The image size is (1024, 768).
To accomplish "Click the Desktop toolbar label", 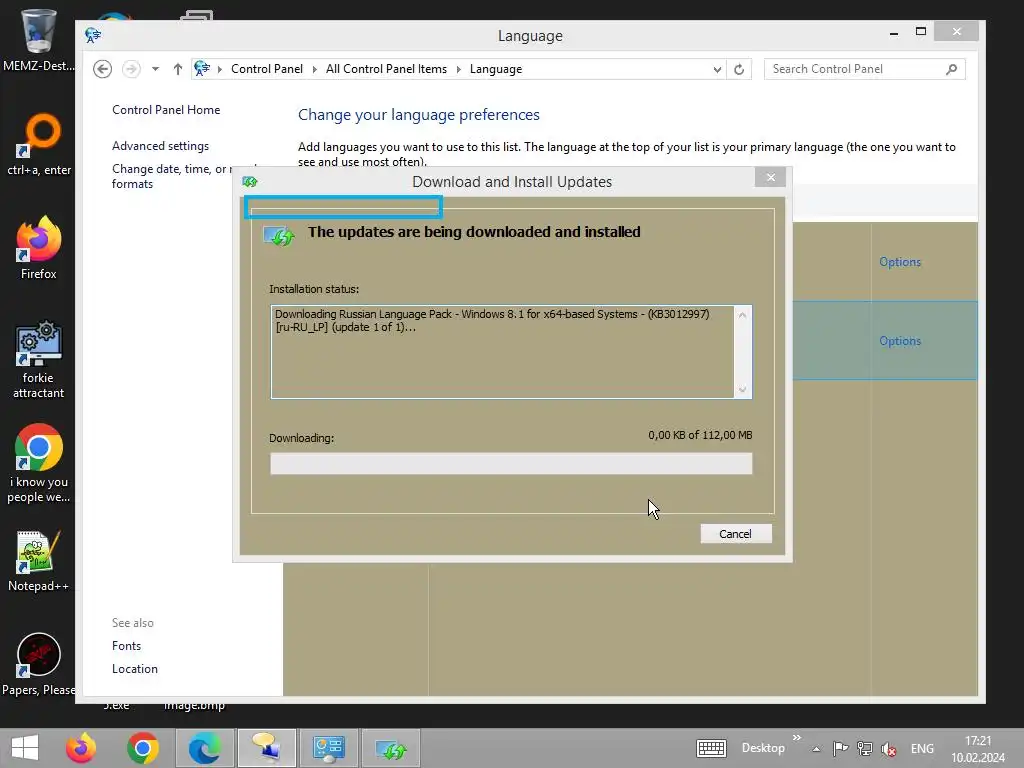I will click(763, 748).
